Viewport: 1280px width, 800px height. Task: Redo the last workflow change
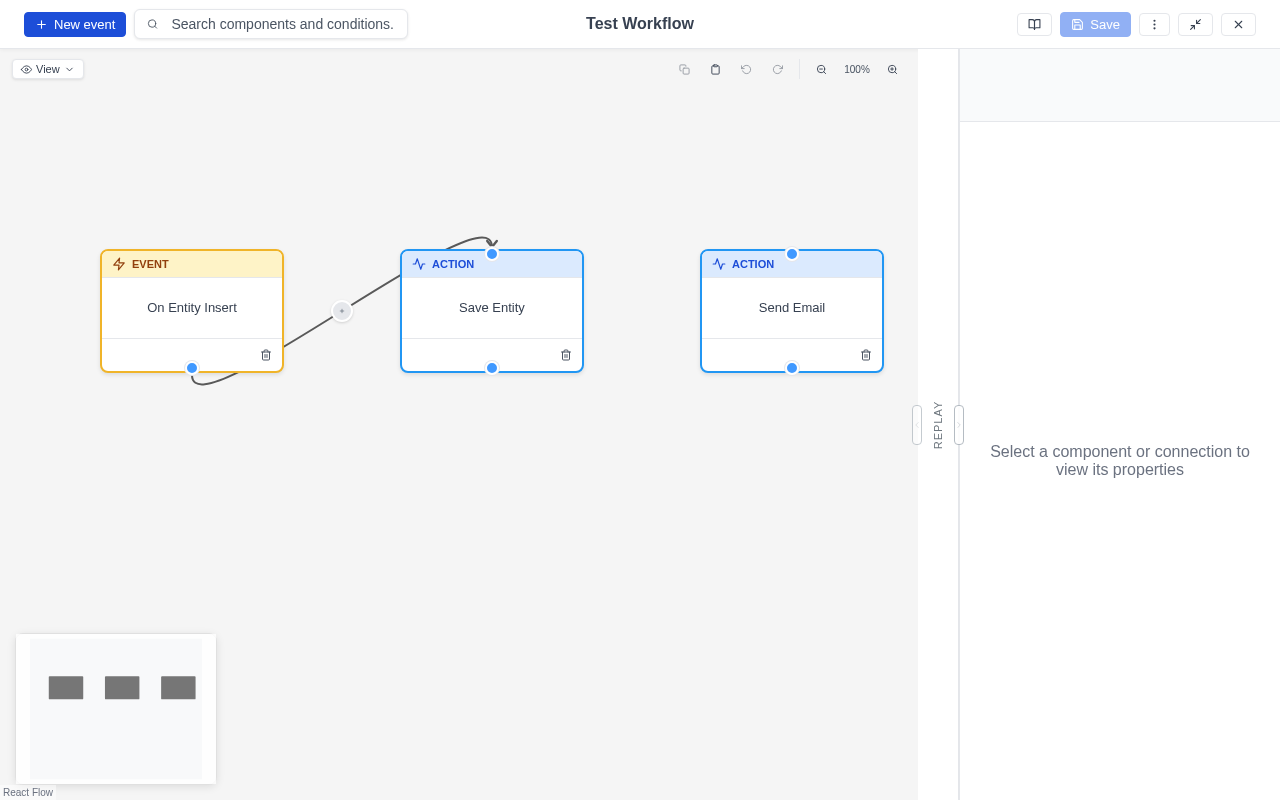(x=778, y=69)
